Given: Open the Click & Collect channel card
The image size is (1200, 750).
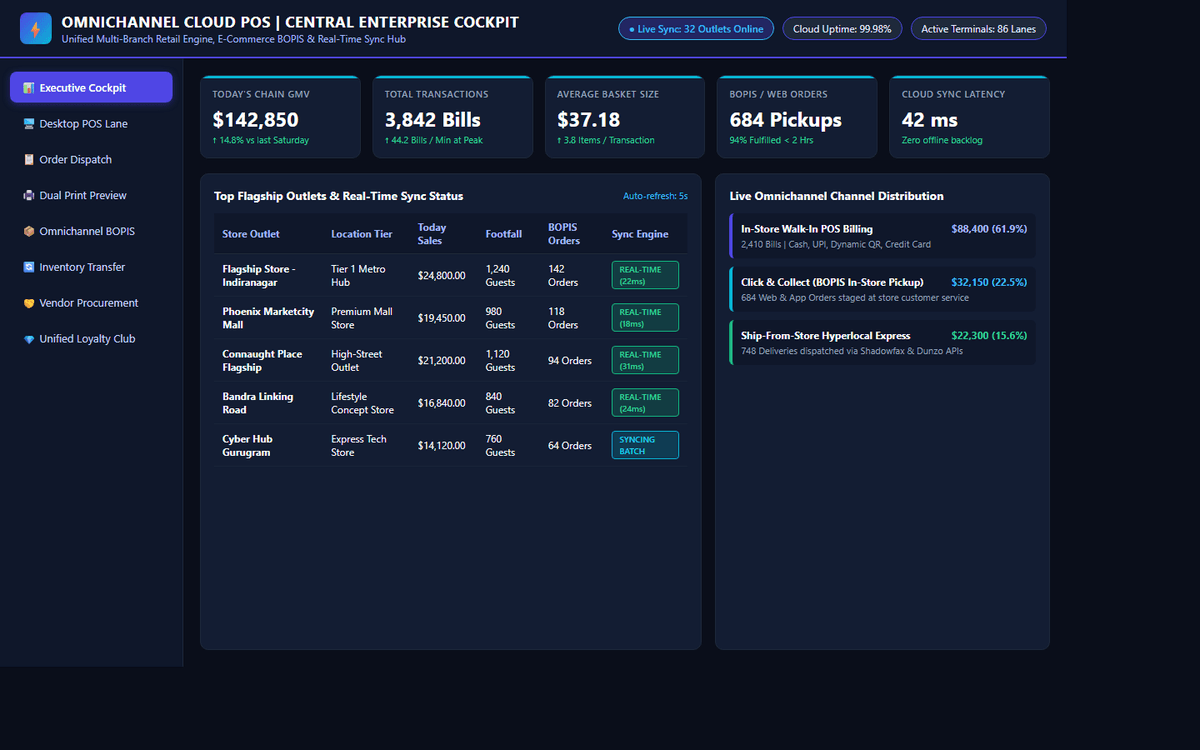Looking at the screenshot, I should pyautogui.click(x=883, y=289).
